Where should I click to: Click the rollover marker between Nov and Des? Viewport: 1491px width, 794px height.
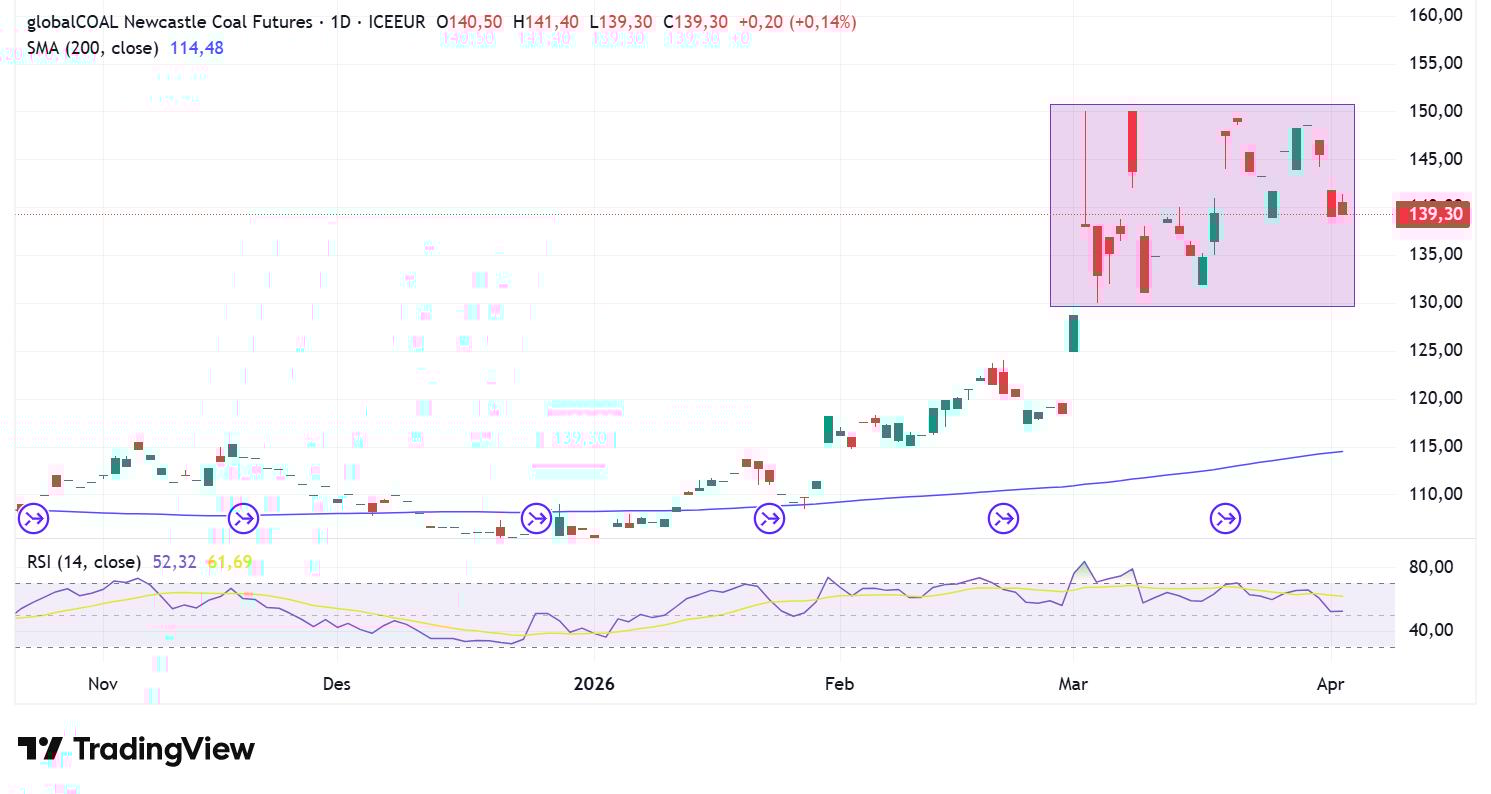pyautogui.click(x=244, y=518)
